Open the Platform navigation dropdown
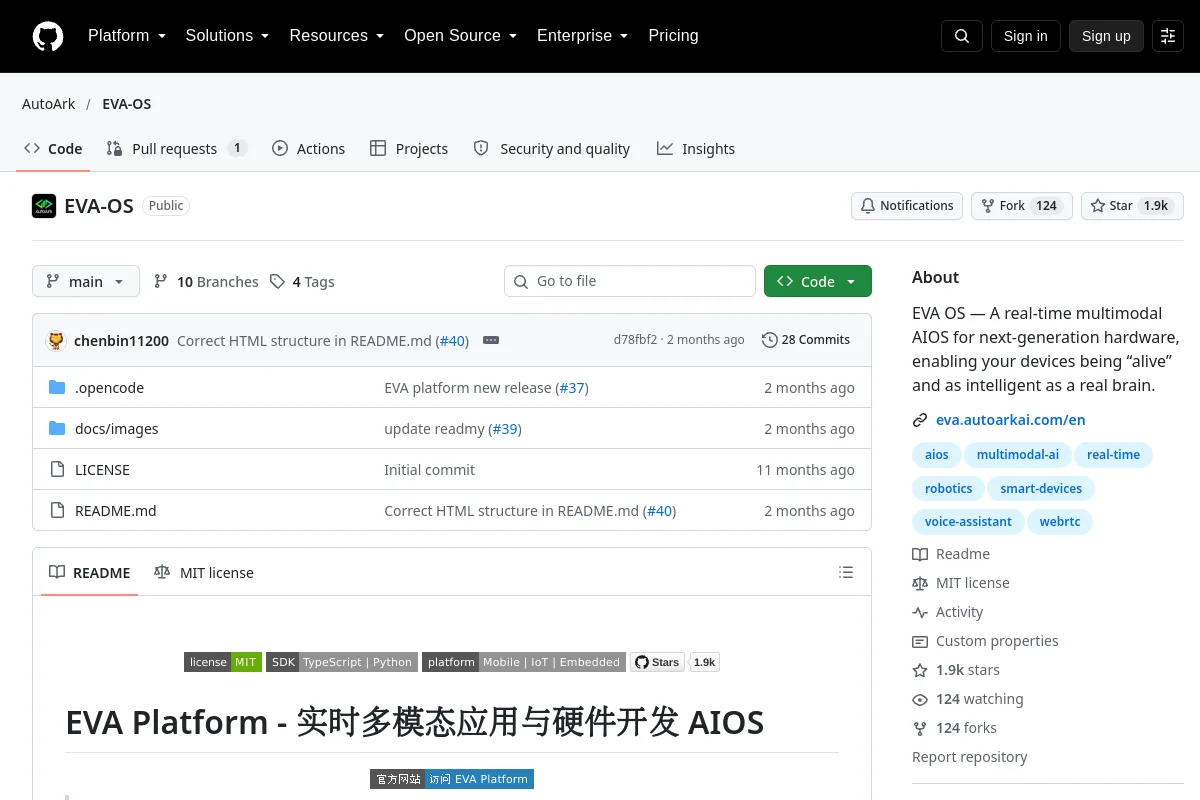The width and height of the screenshot is (1200, 800). pos(126,36)
